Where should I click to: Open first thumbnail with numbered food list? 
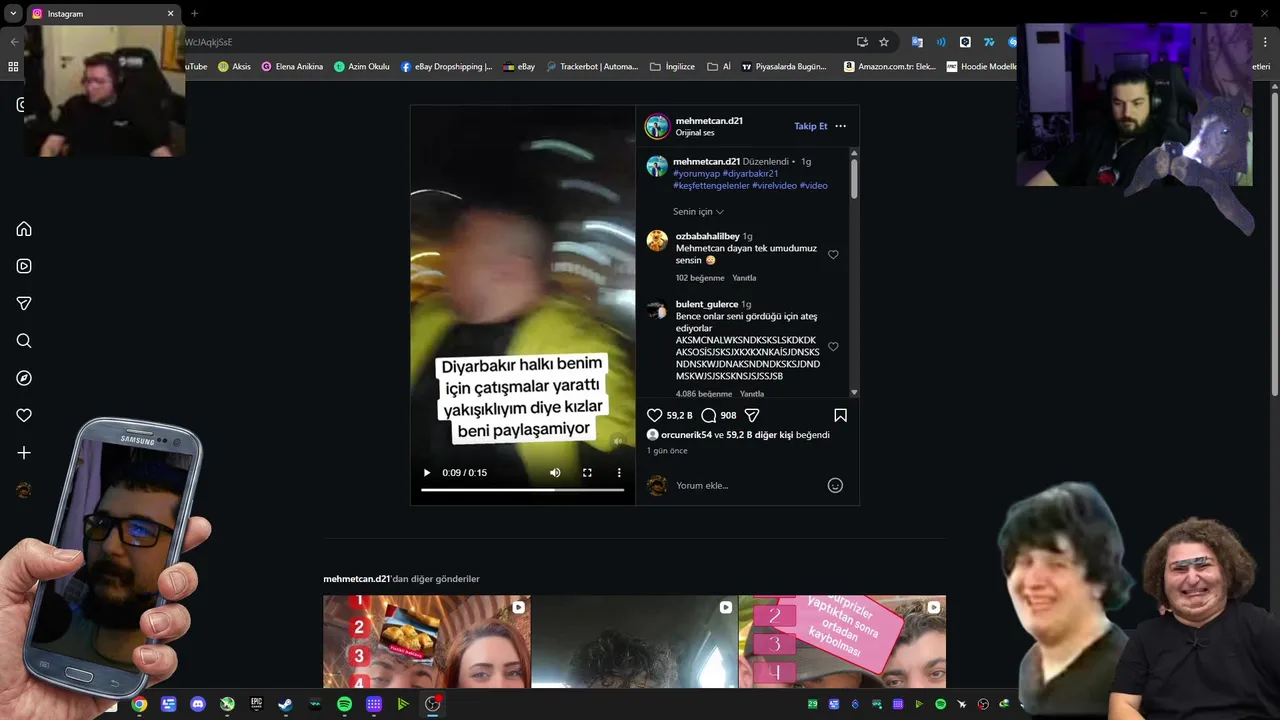[x=426, y=642]
